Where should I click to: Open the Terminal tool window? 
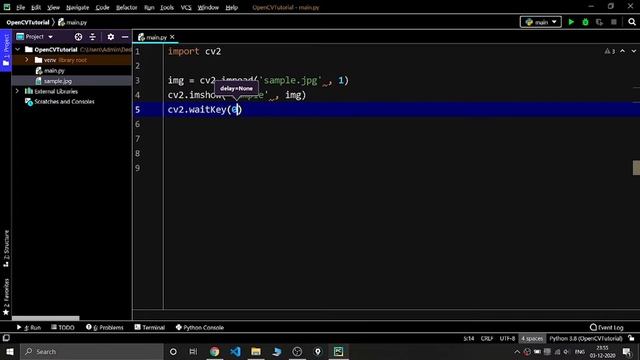pos(149,327)
